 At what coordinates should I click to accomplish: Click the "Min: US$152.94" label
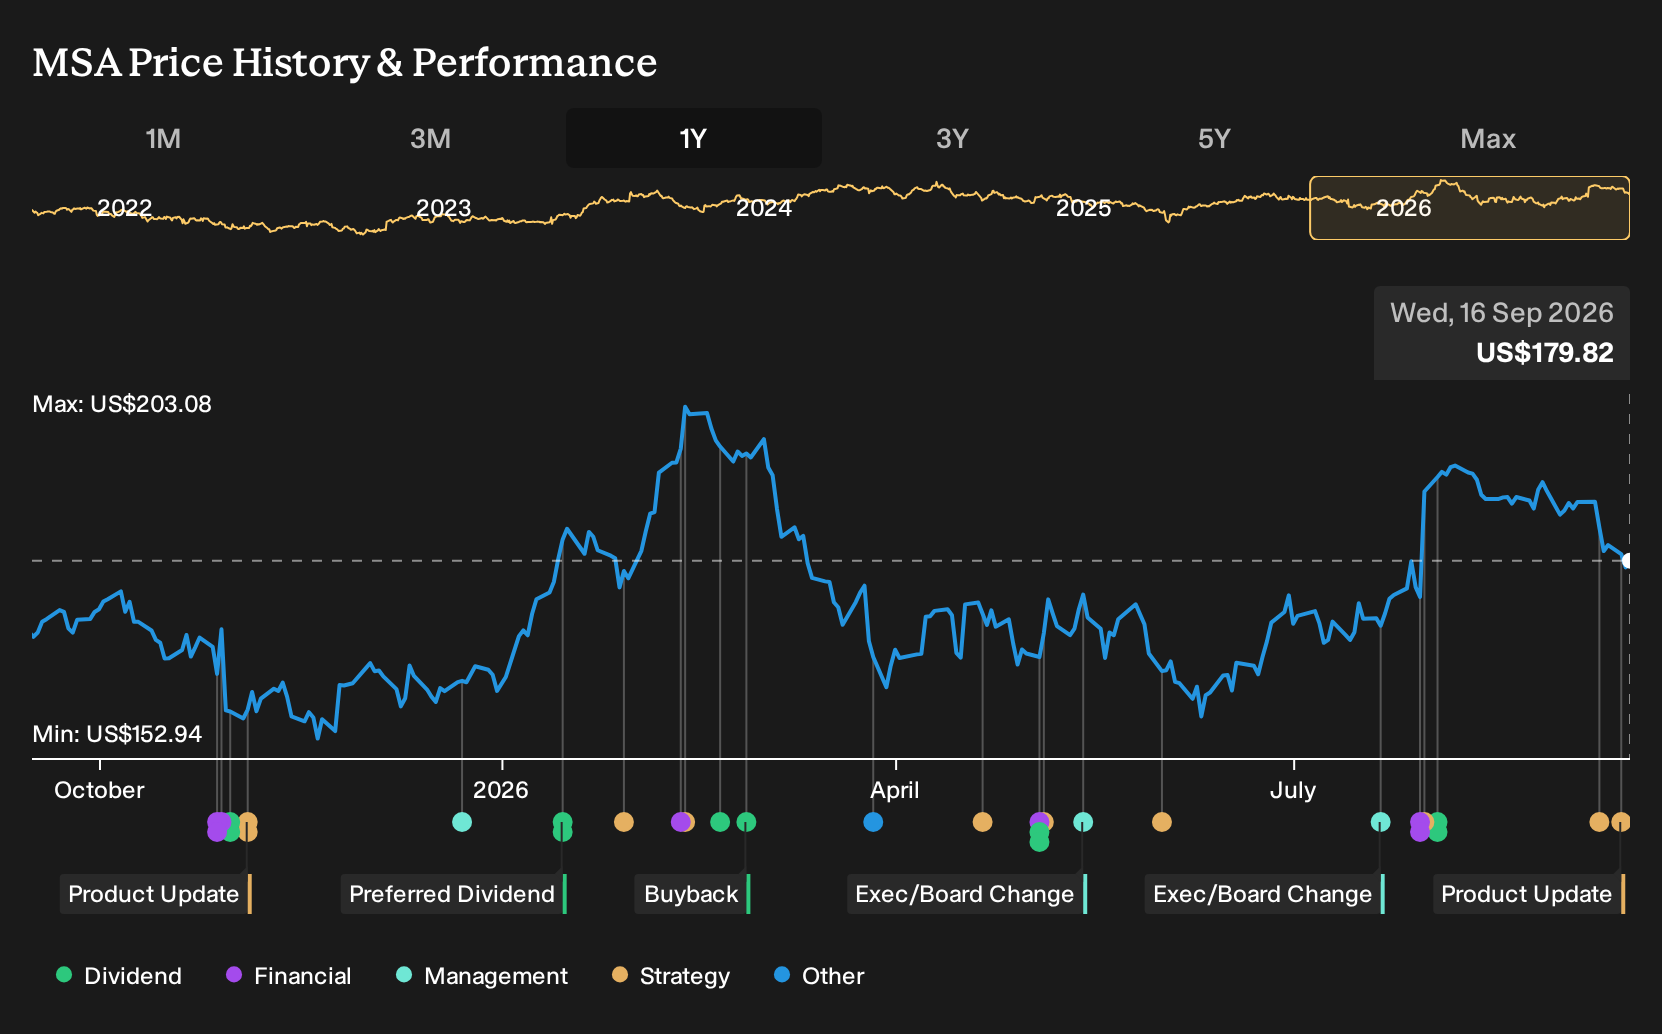117,734
